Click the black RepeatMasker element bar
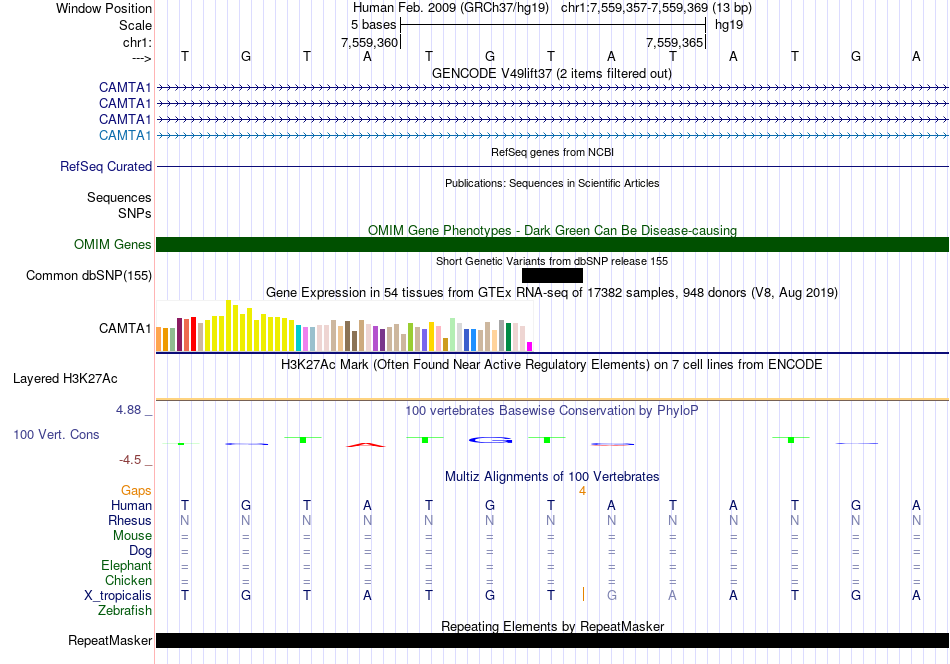 552,640
